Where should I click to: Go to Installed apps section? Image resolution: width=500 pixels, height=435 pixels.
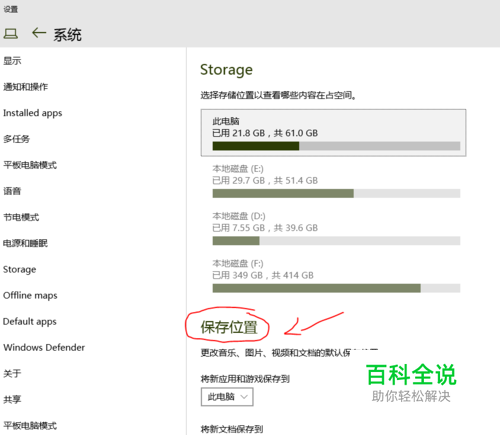pyautogui.click(x=33, y=113)
